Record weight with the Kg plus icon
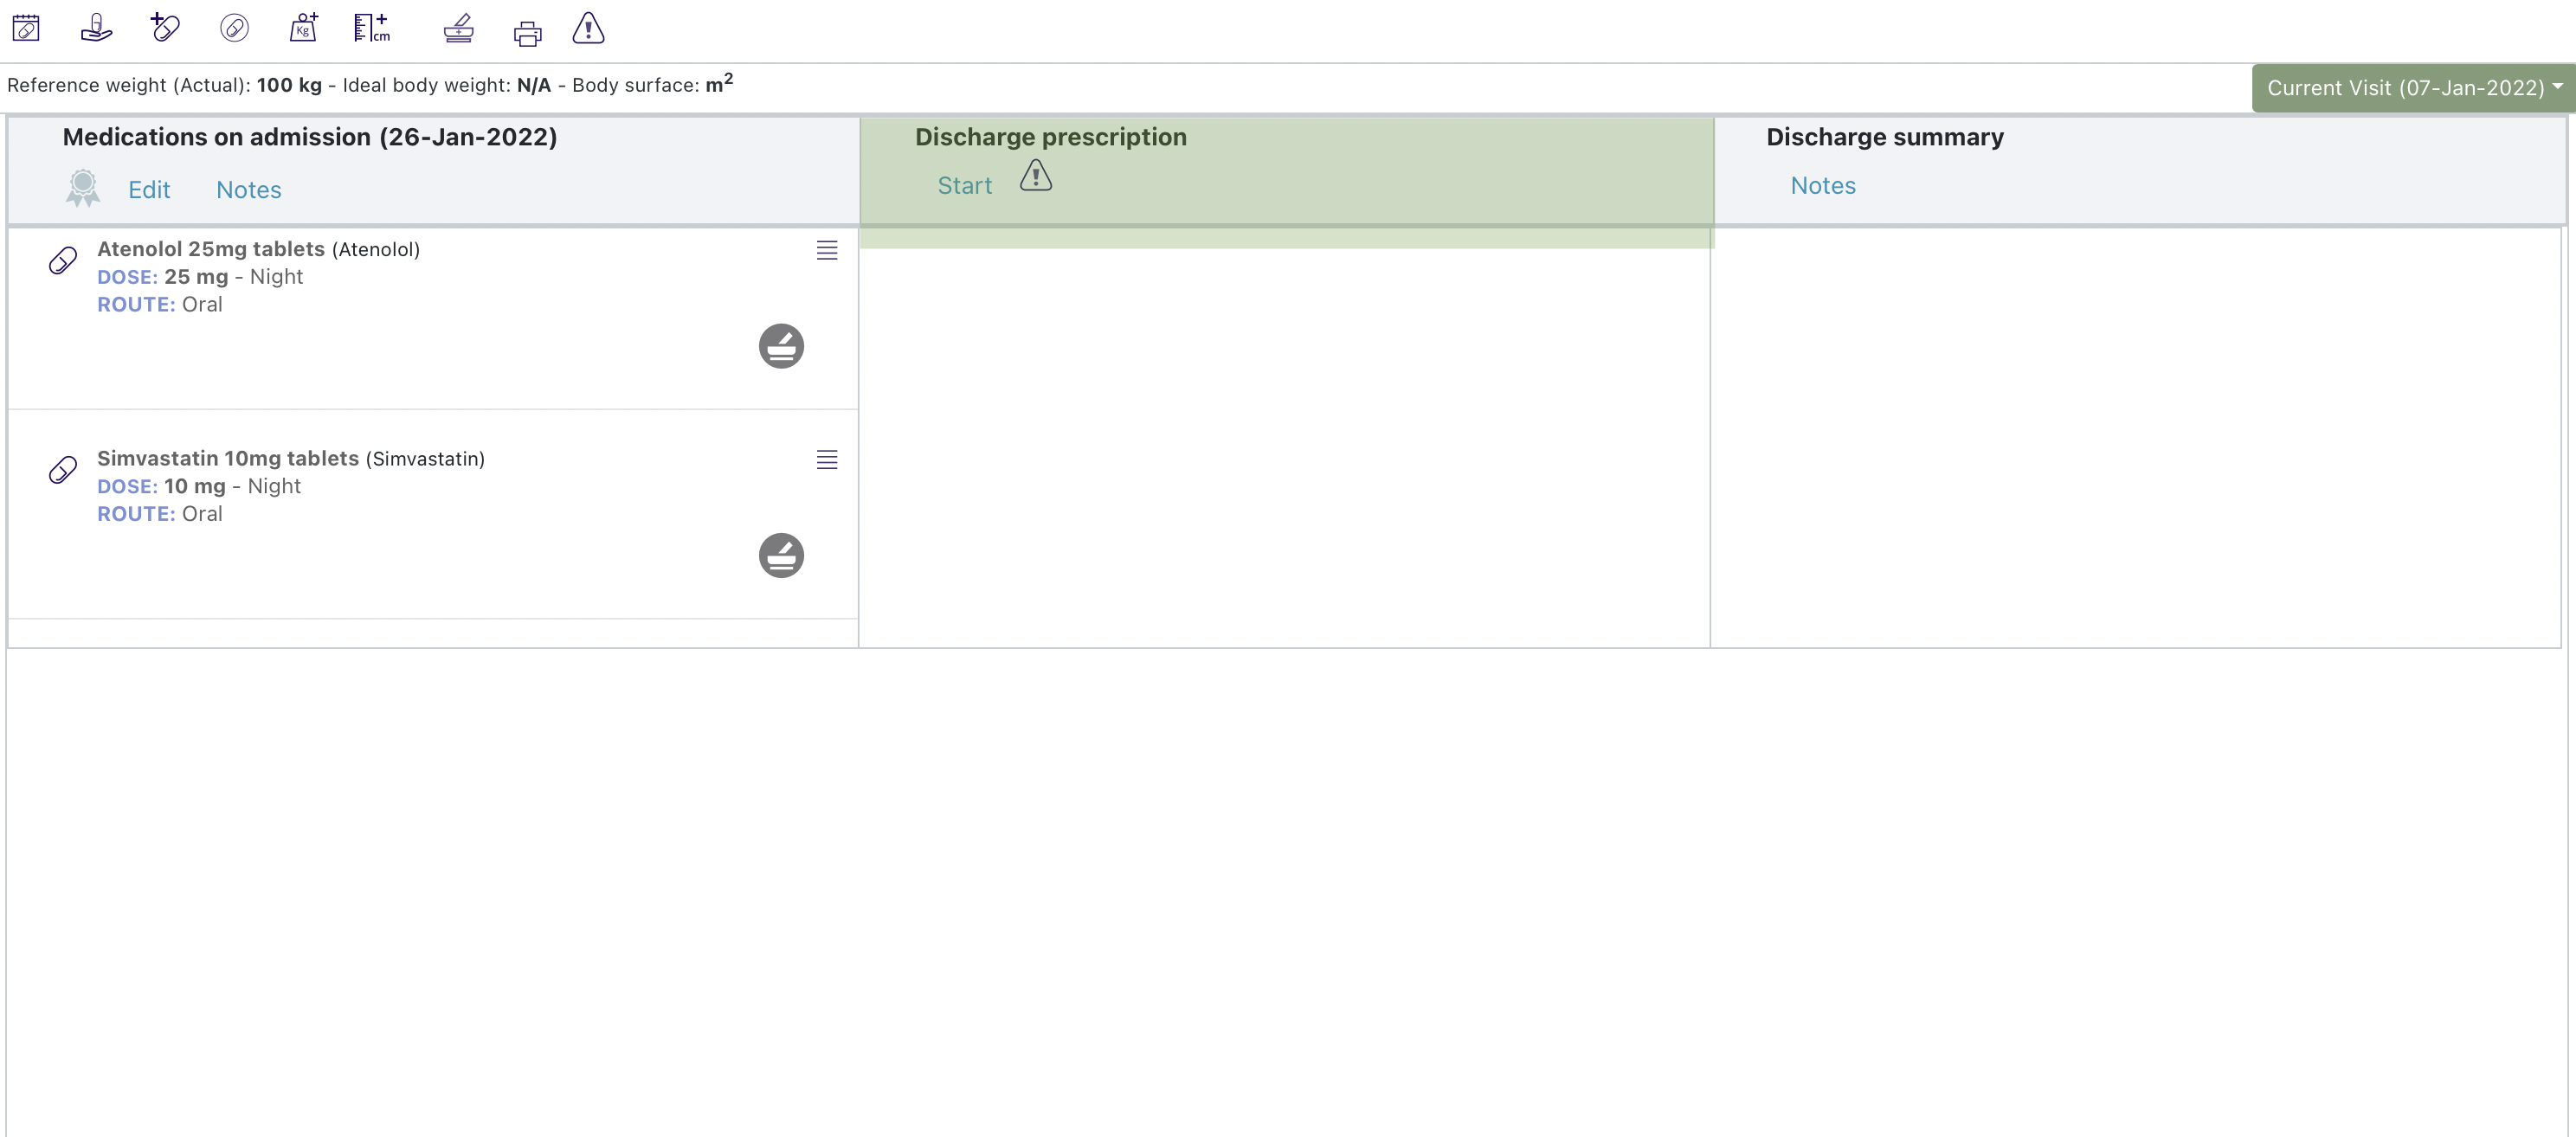This screenshot has height=1137, width=2576. 303,28
